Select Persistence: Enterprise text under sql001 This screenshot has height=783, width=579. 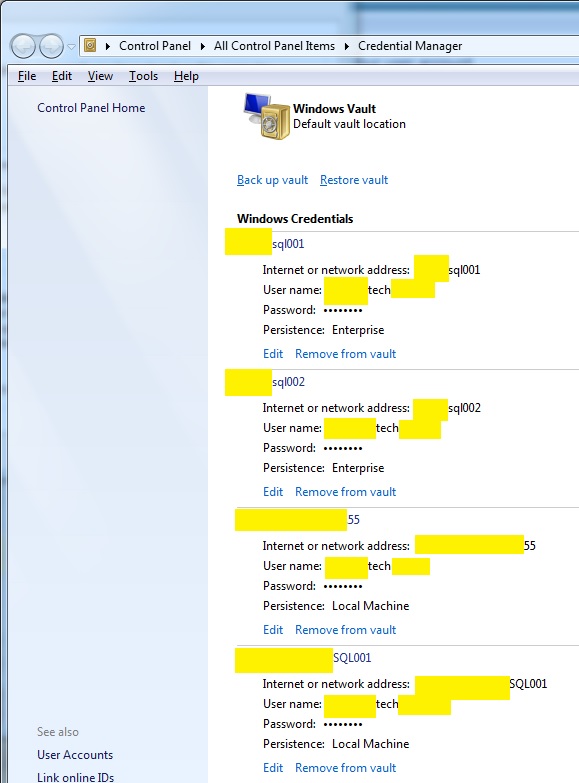coord(323,330)
